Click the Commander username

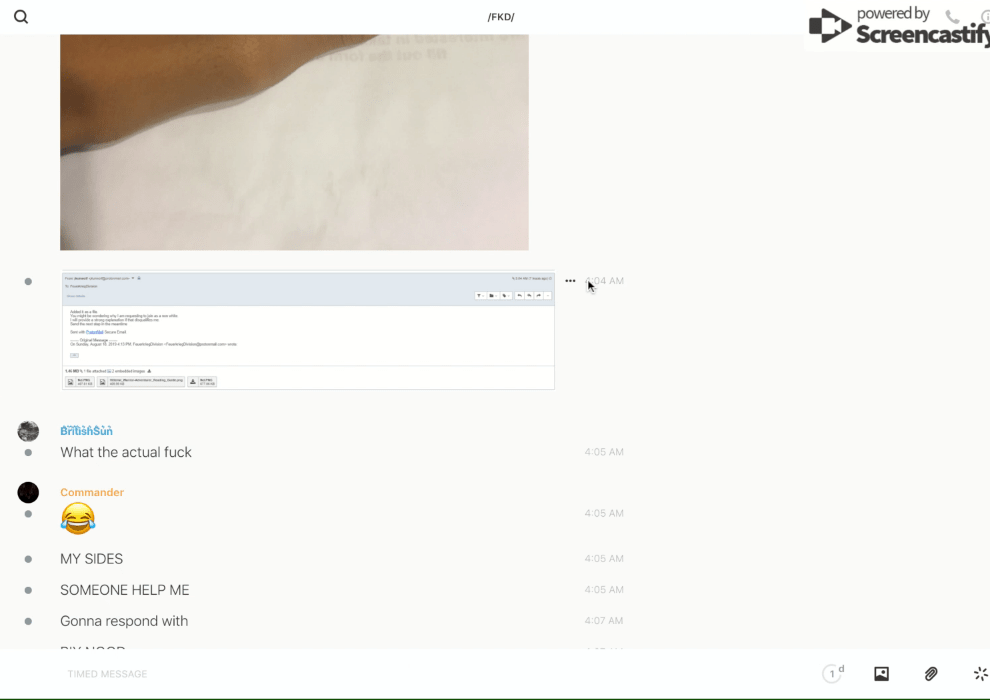coord(92,492)
